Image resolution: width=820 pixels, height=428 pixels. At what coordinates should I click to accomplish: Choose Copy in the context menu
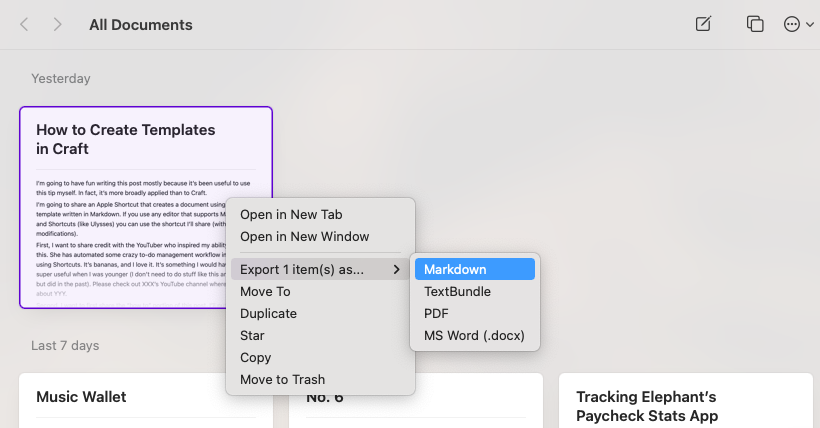pos(320,357)
